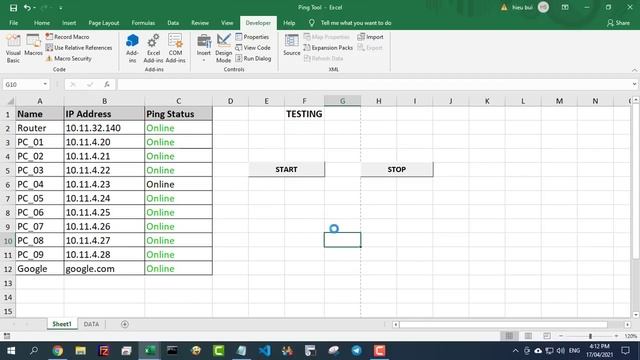This screenshot has width=640, height=360.
Task: Select all cells via corner button
Action: point(8,101)
